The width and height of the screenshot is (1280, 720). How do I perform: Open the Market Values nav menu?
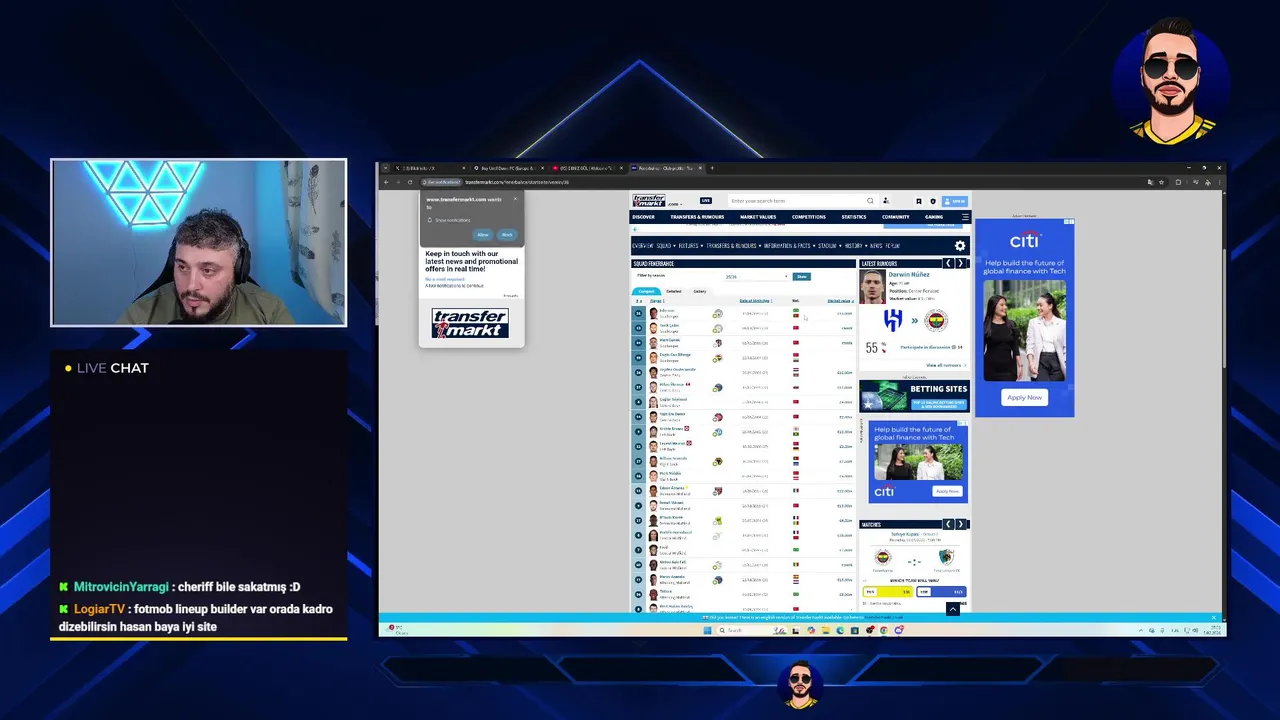click(x=758, y=217)
